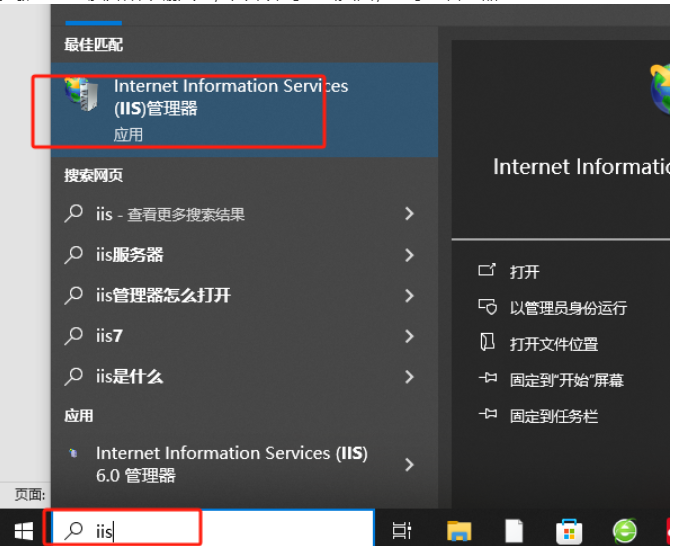Expand the 'iis服务器' suggestion chevron
Screen dimensions: 675x546
(x=409, y=255)
